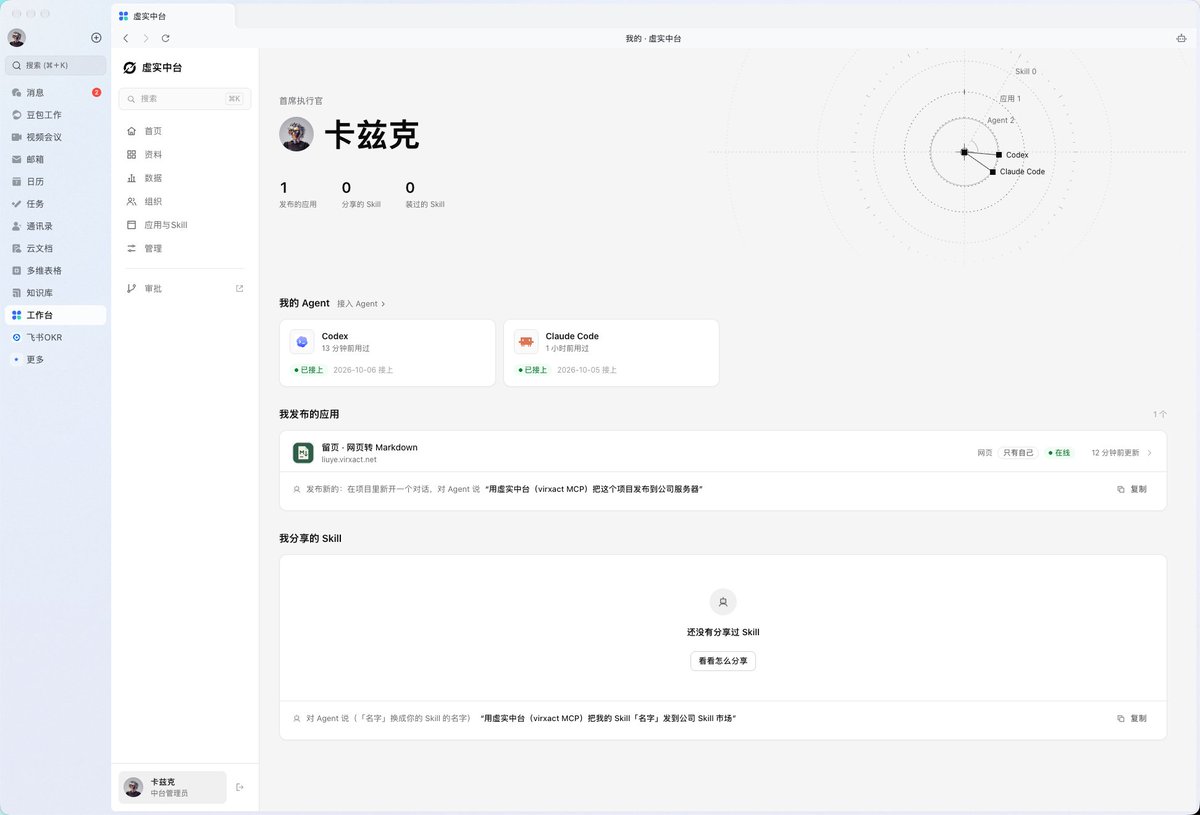
Task: Select 工作台 in the sidebar
Action: click(55, 315)
